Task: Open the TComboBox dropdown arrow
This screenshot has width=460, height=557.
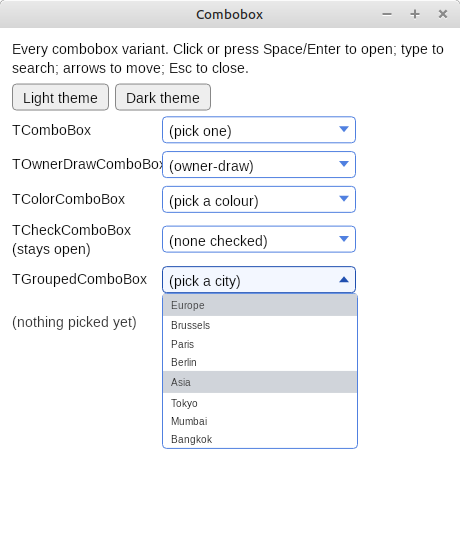Action: (x=343, y=129)
